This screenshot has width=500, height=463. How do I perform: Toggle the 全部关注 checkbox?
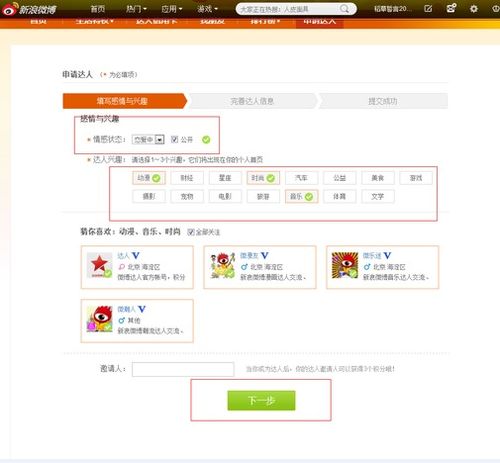click(191, 232)
